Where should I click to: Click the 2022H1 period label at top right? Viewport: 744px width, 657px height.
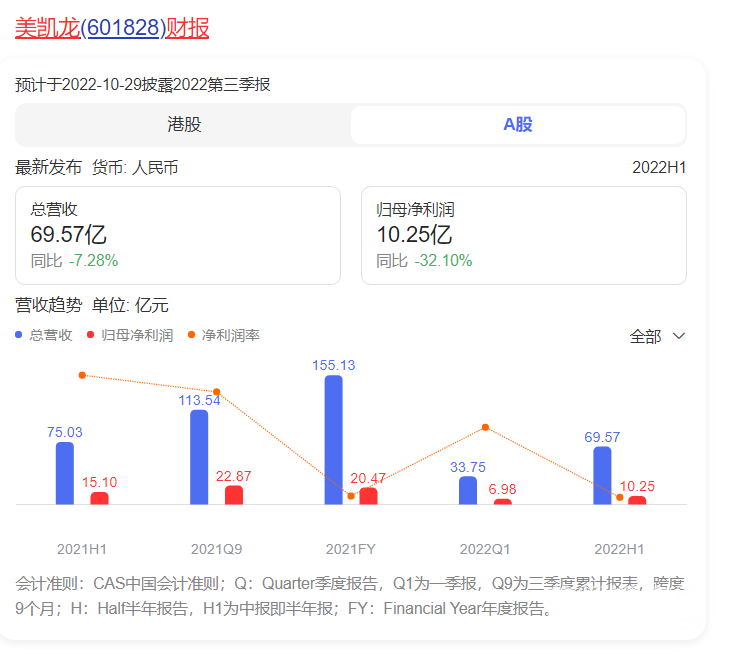click(659, 167)
